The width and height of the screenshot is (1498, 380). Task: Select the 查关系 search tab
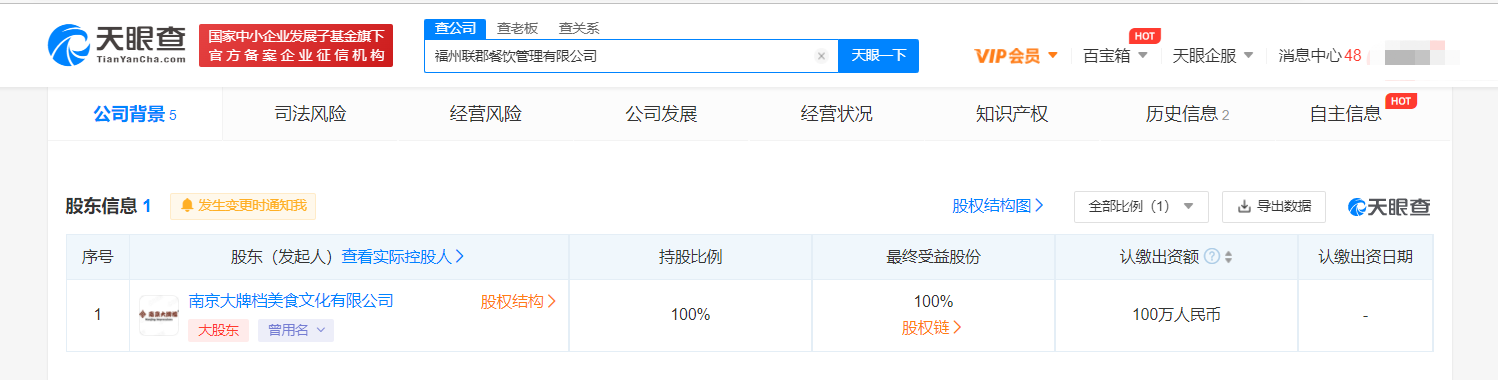(578, 28)
